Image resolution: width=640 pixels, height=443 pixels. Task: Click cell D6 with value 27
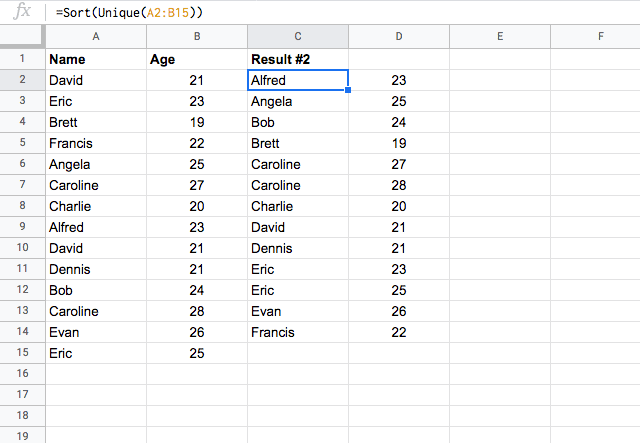click(x=399, y=164)
